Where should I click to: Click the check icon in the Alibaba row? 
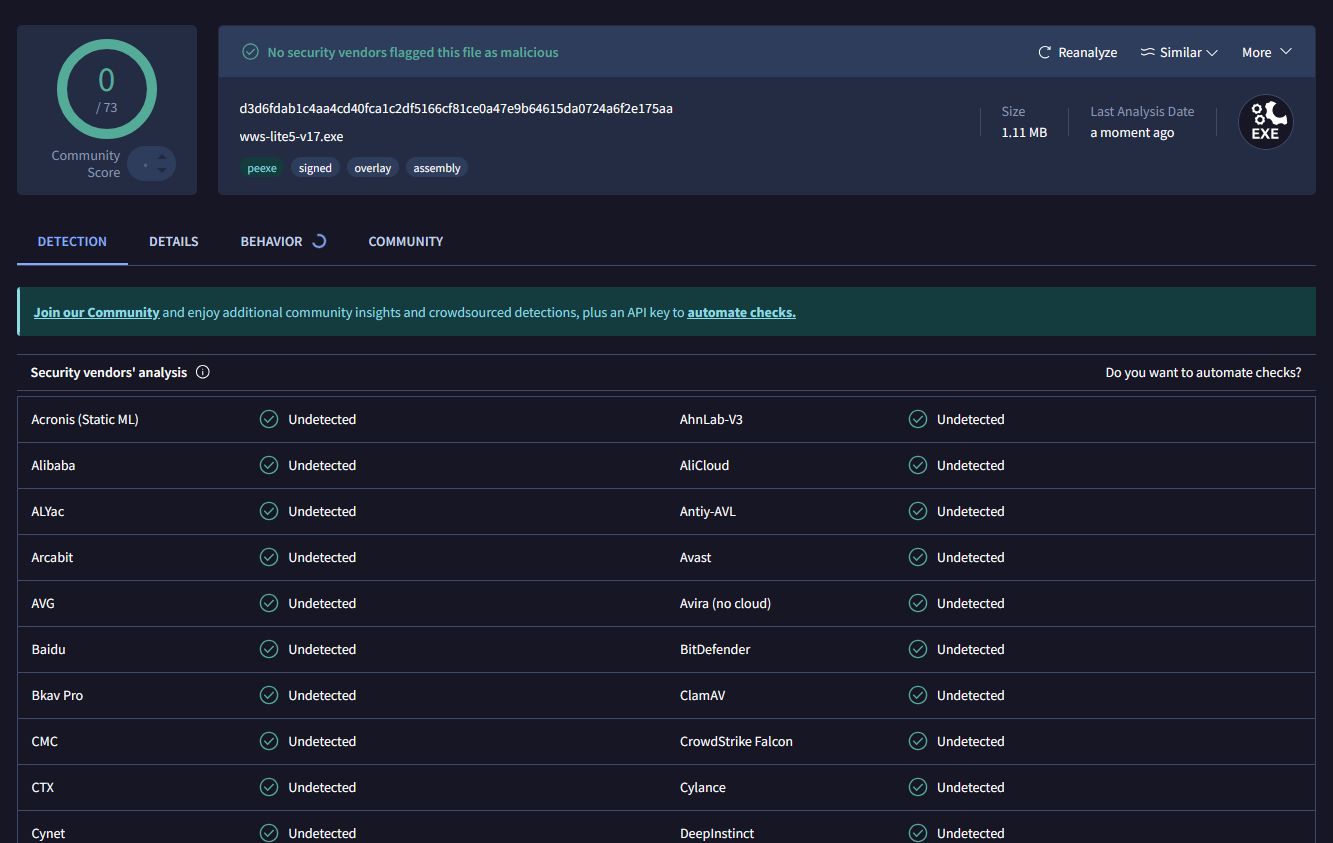(x=269, y=465)
